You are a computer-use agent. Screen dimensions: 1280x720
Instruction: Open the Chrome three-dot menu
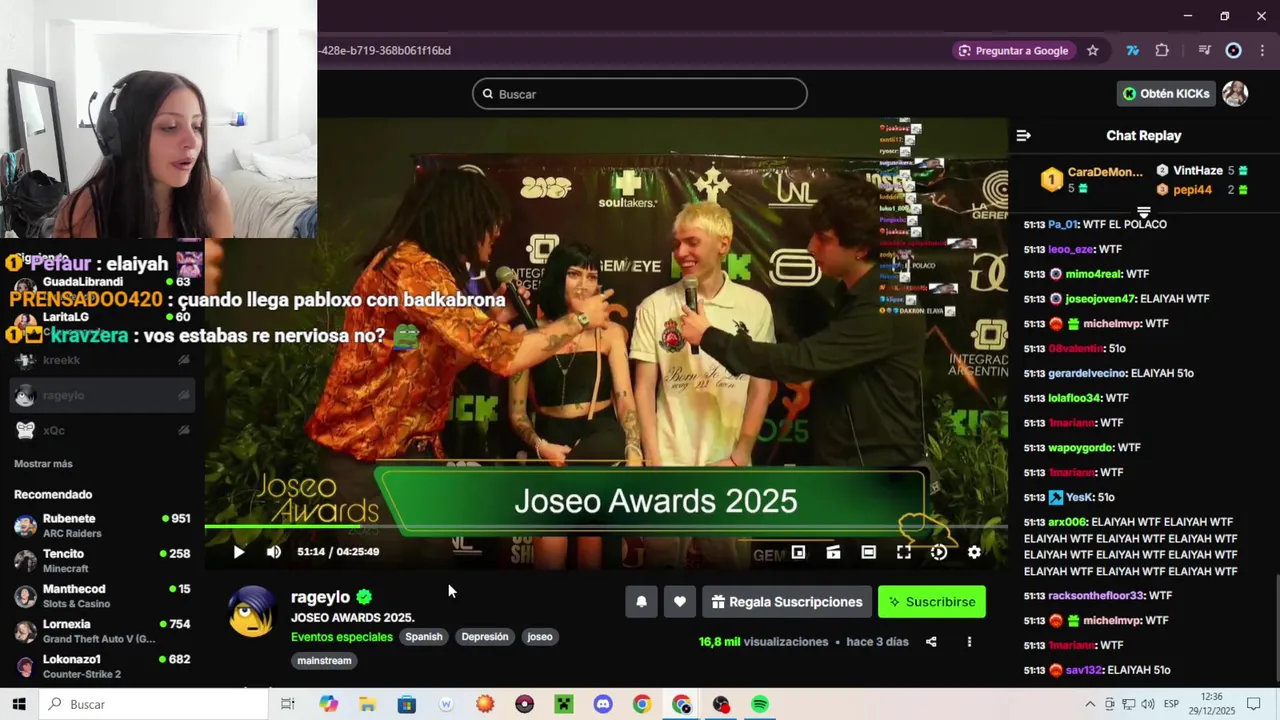[x=1263, y=51]
